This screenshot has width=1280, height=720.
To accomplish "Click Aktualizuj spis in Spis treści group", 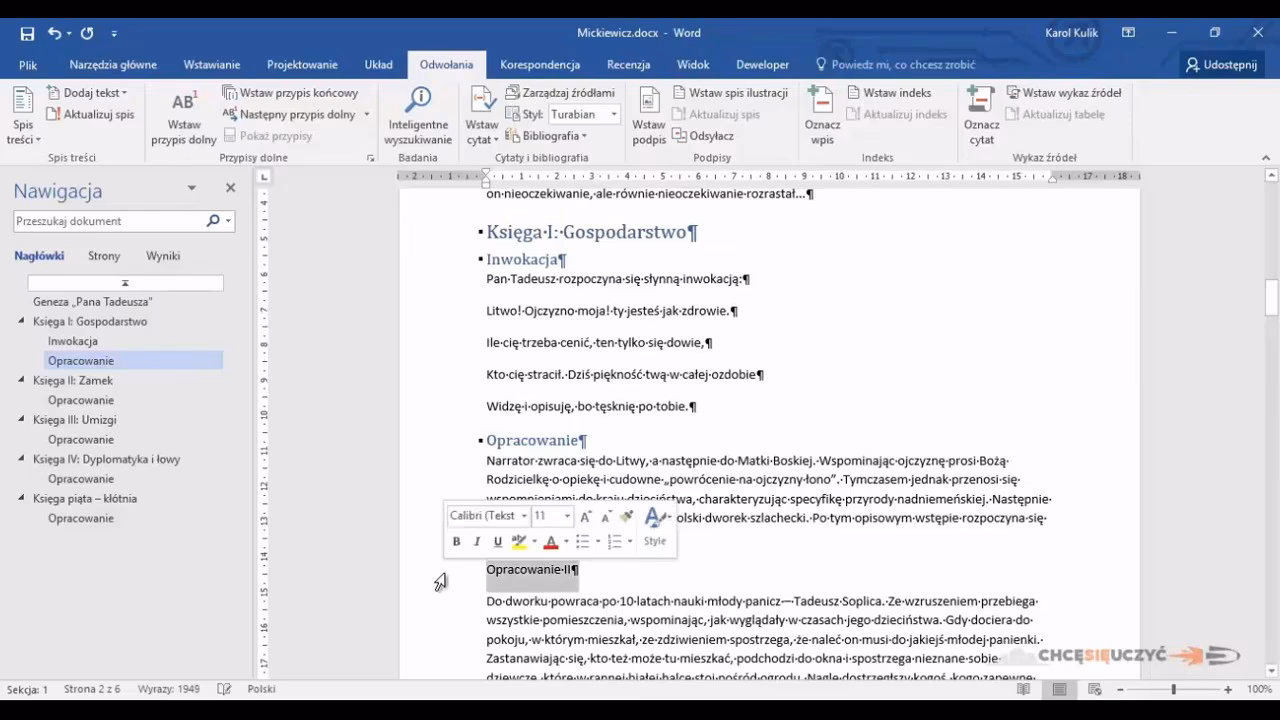I will pyautogui.click(x=90, y=114).
